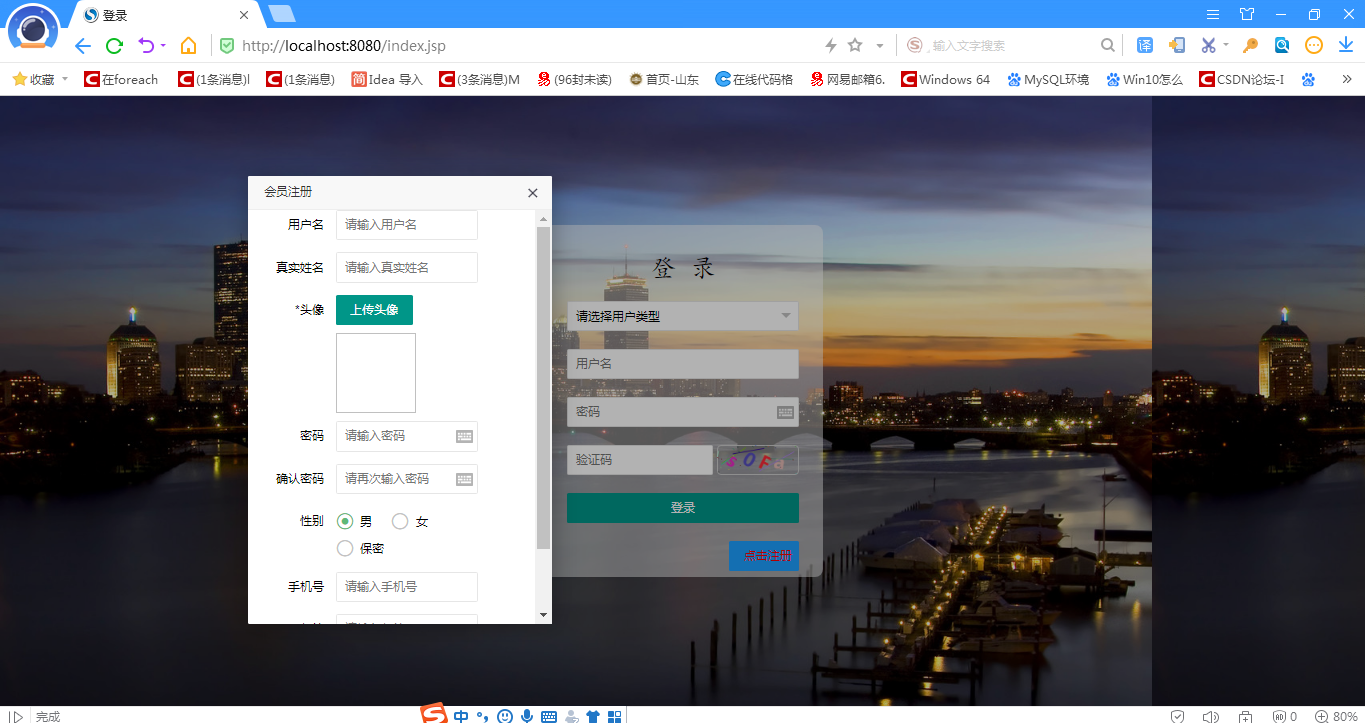1365x723 pixels.
Task: Click the keyboard icon in the 确认密码 field
Action: 464,479
